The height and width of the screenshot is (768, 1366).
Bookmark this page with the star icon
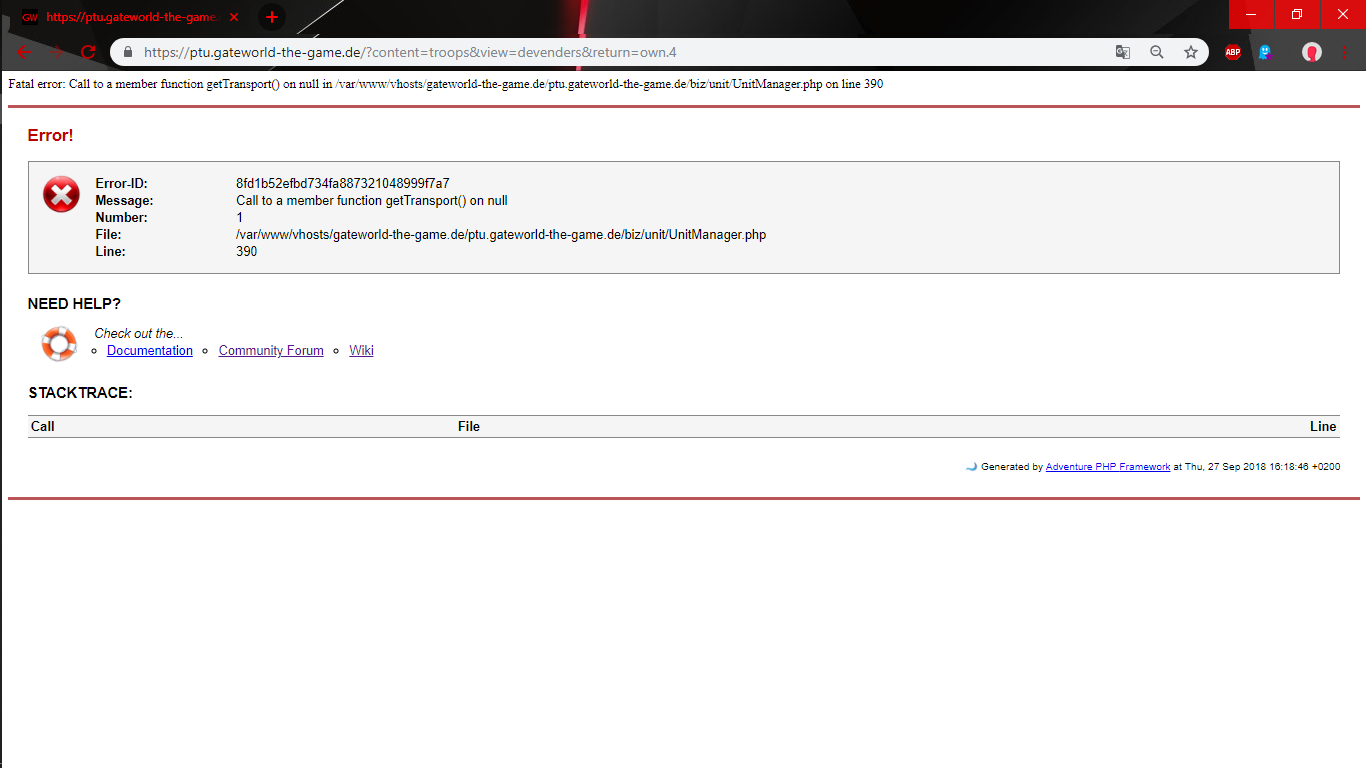pos(1191,52)
